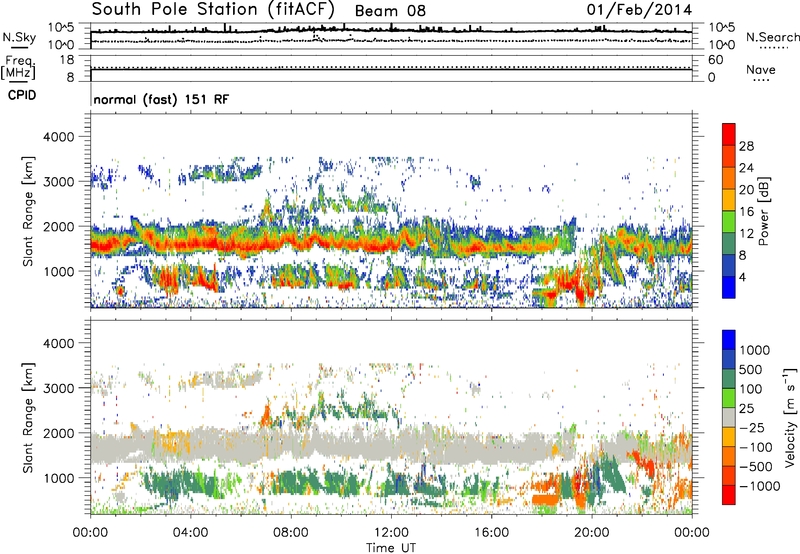This screenshot has width=800, height=554.
Task: Select the -1000 tick on Velocity colorbar
Action: tap(759, 486)
